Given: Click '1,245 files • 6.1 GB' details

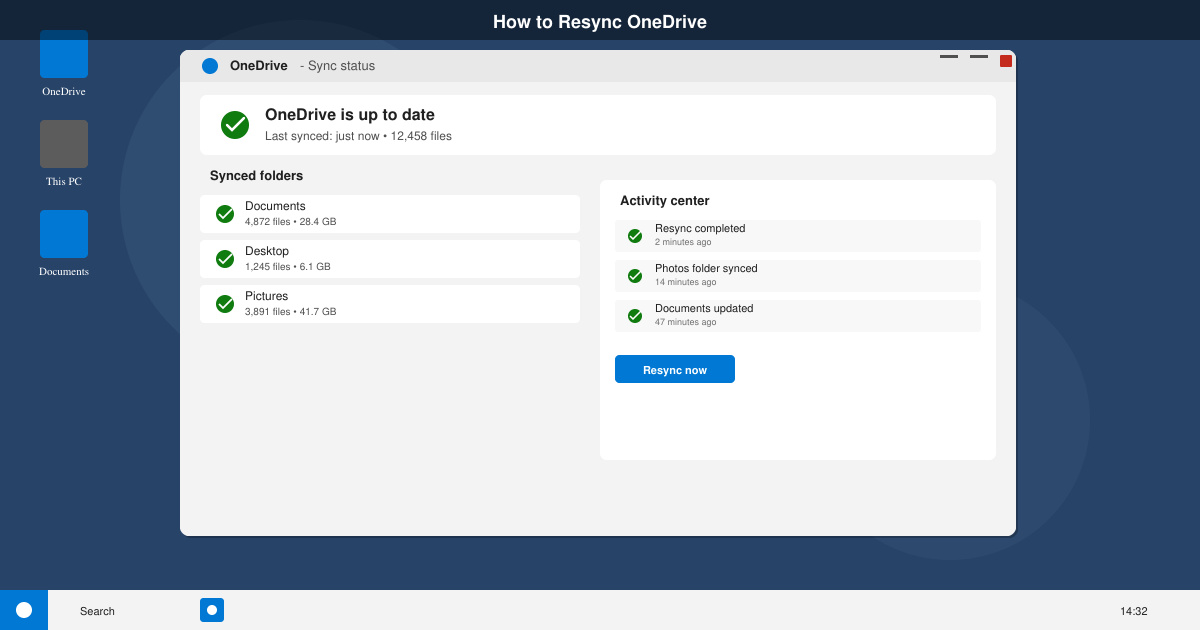Looking at the screenshot, I should click(x=288, y=267).
